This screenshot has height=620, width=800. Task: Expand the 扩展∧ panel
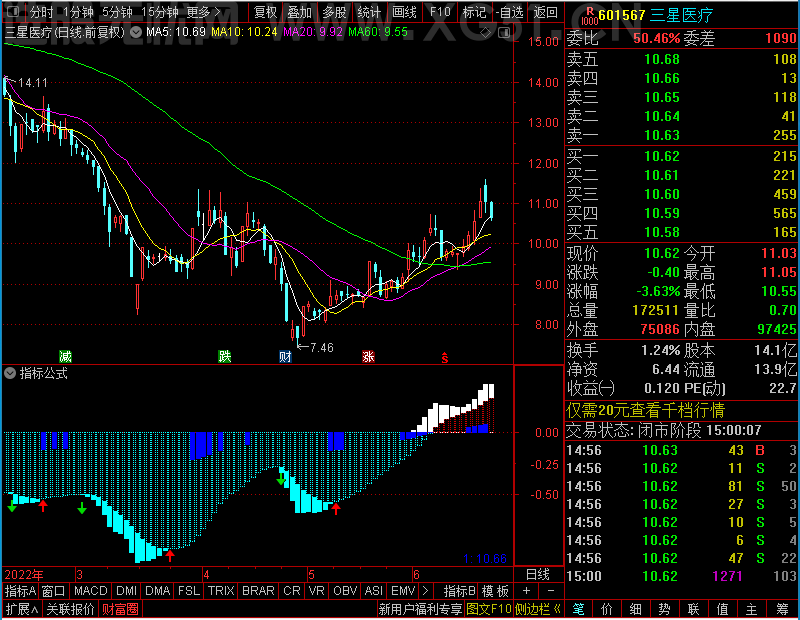22,609
